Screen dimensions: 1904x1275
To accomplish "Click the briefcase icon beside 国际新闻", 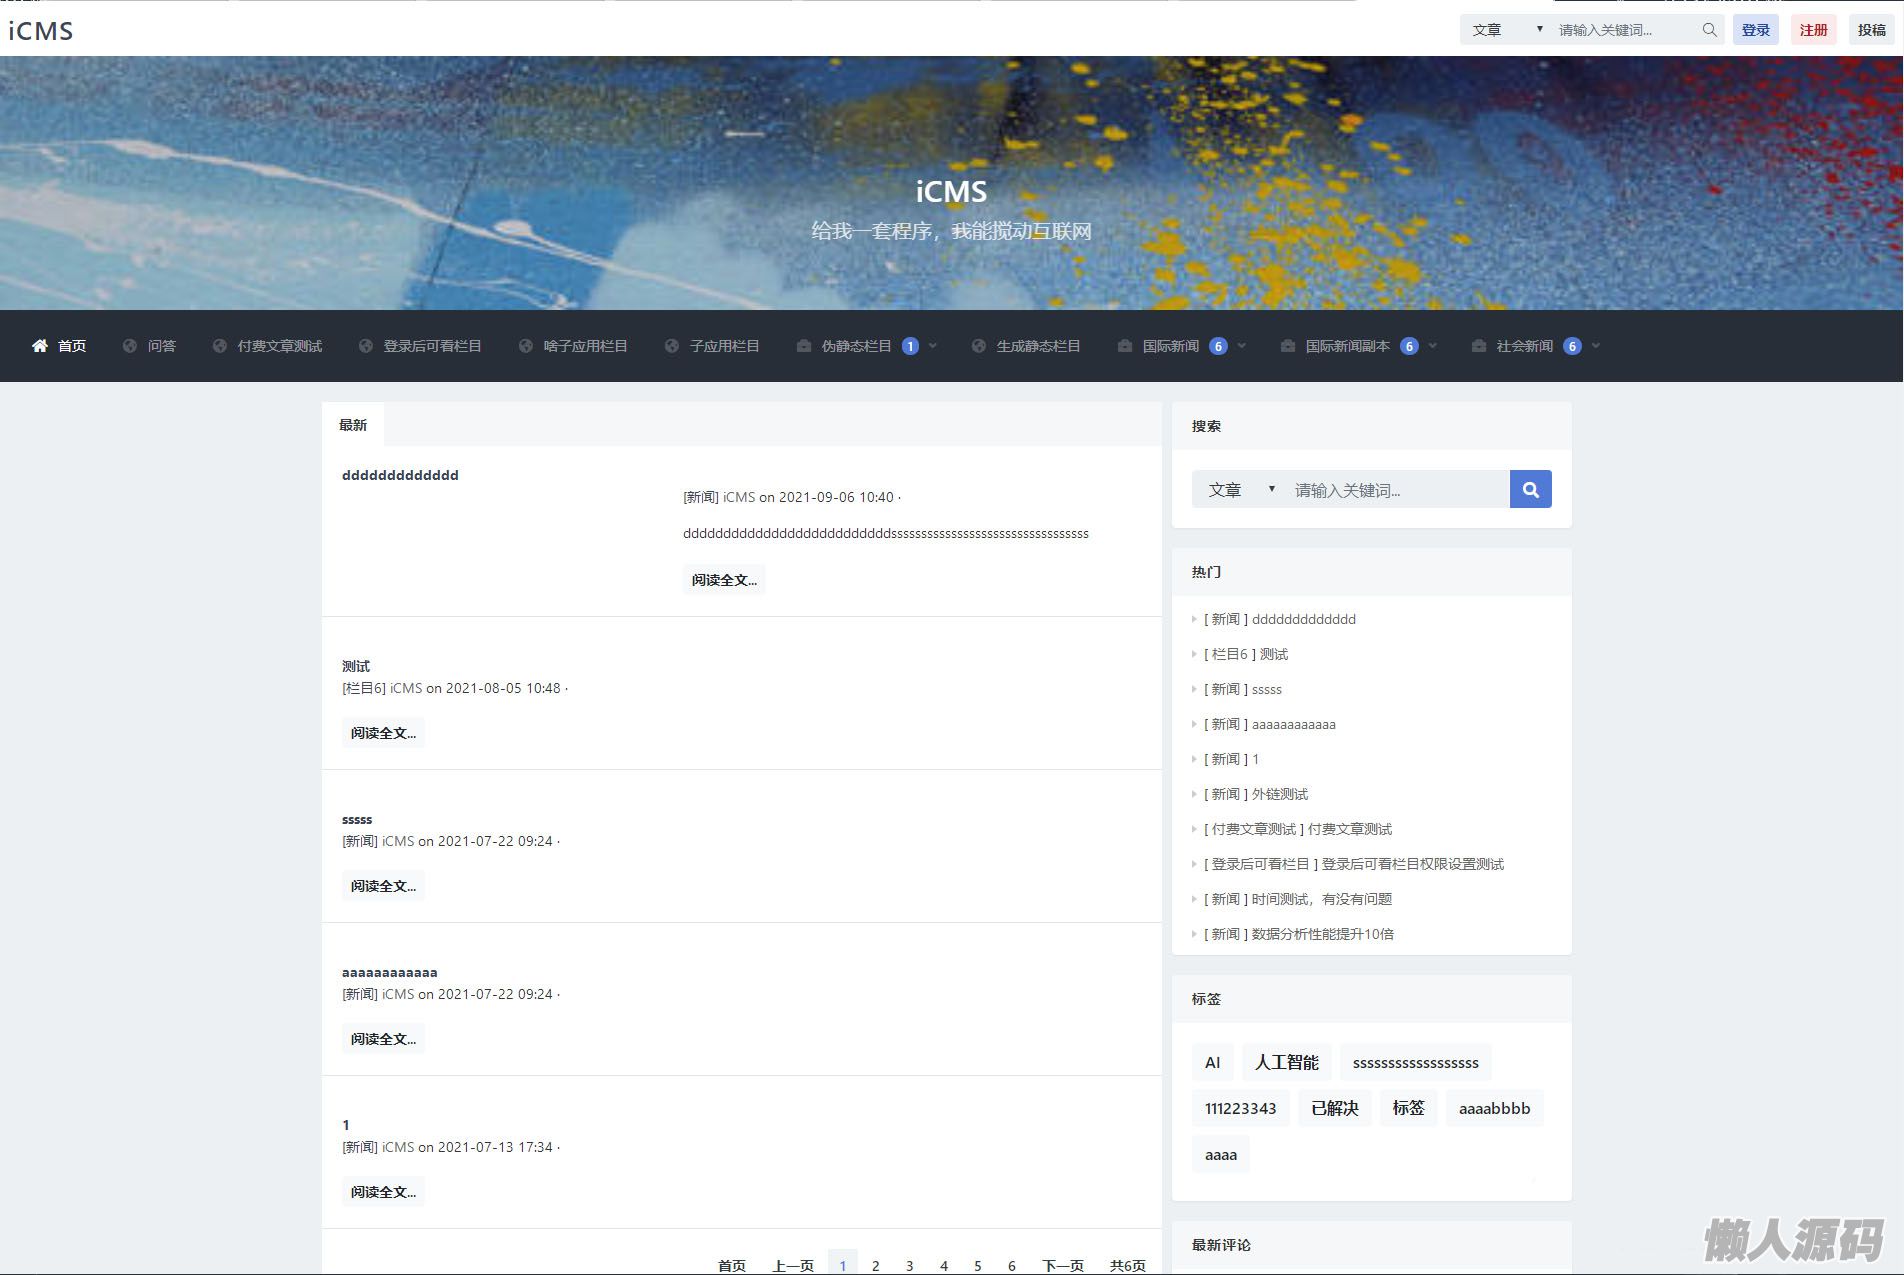I will pos(1125,346).
